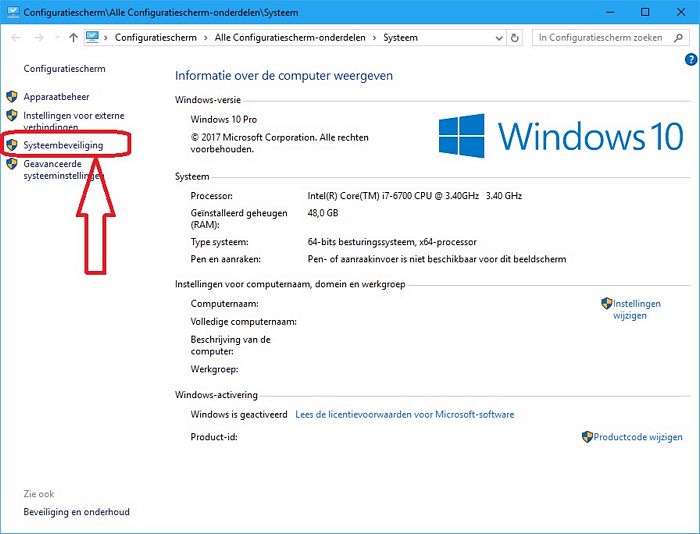
Task: Click Productcode wijzigen link
Action: pyautogui.click(x=638, y=437)
